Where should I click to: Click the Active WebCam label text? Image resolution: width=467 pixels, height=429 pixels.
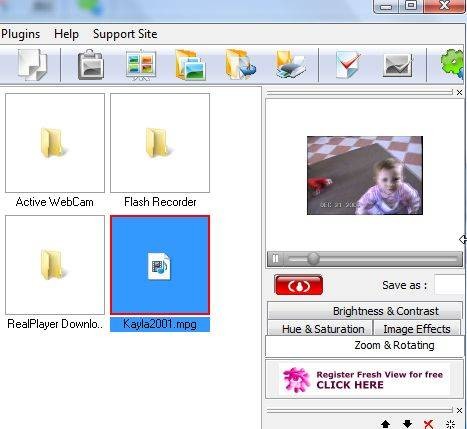coord(55,202)
